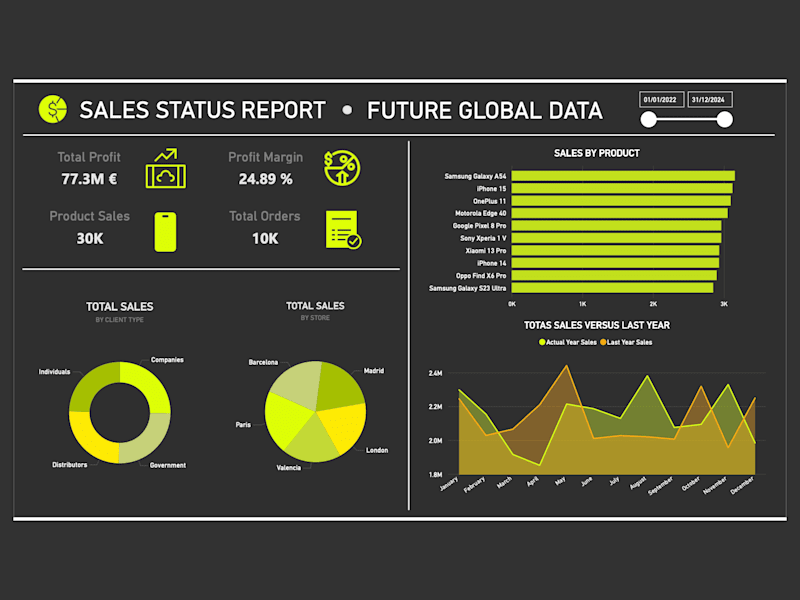Click the right handle of date slider

pyautogui.click(x=724, y=120)
